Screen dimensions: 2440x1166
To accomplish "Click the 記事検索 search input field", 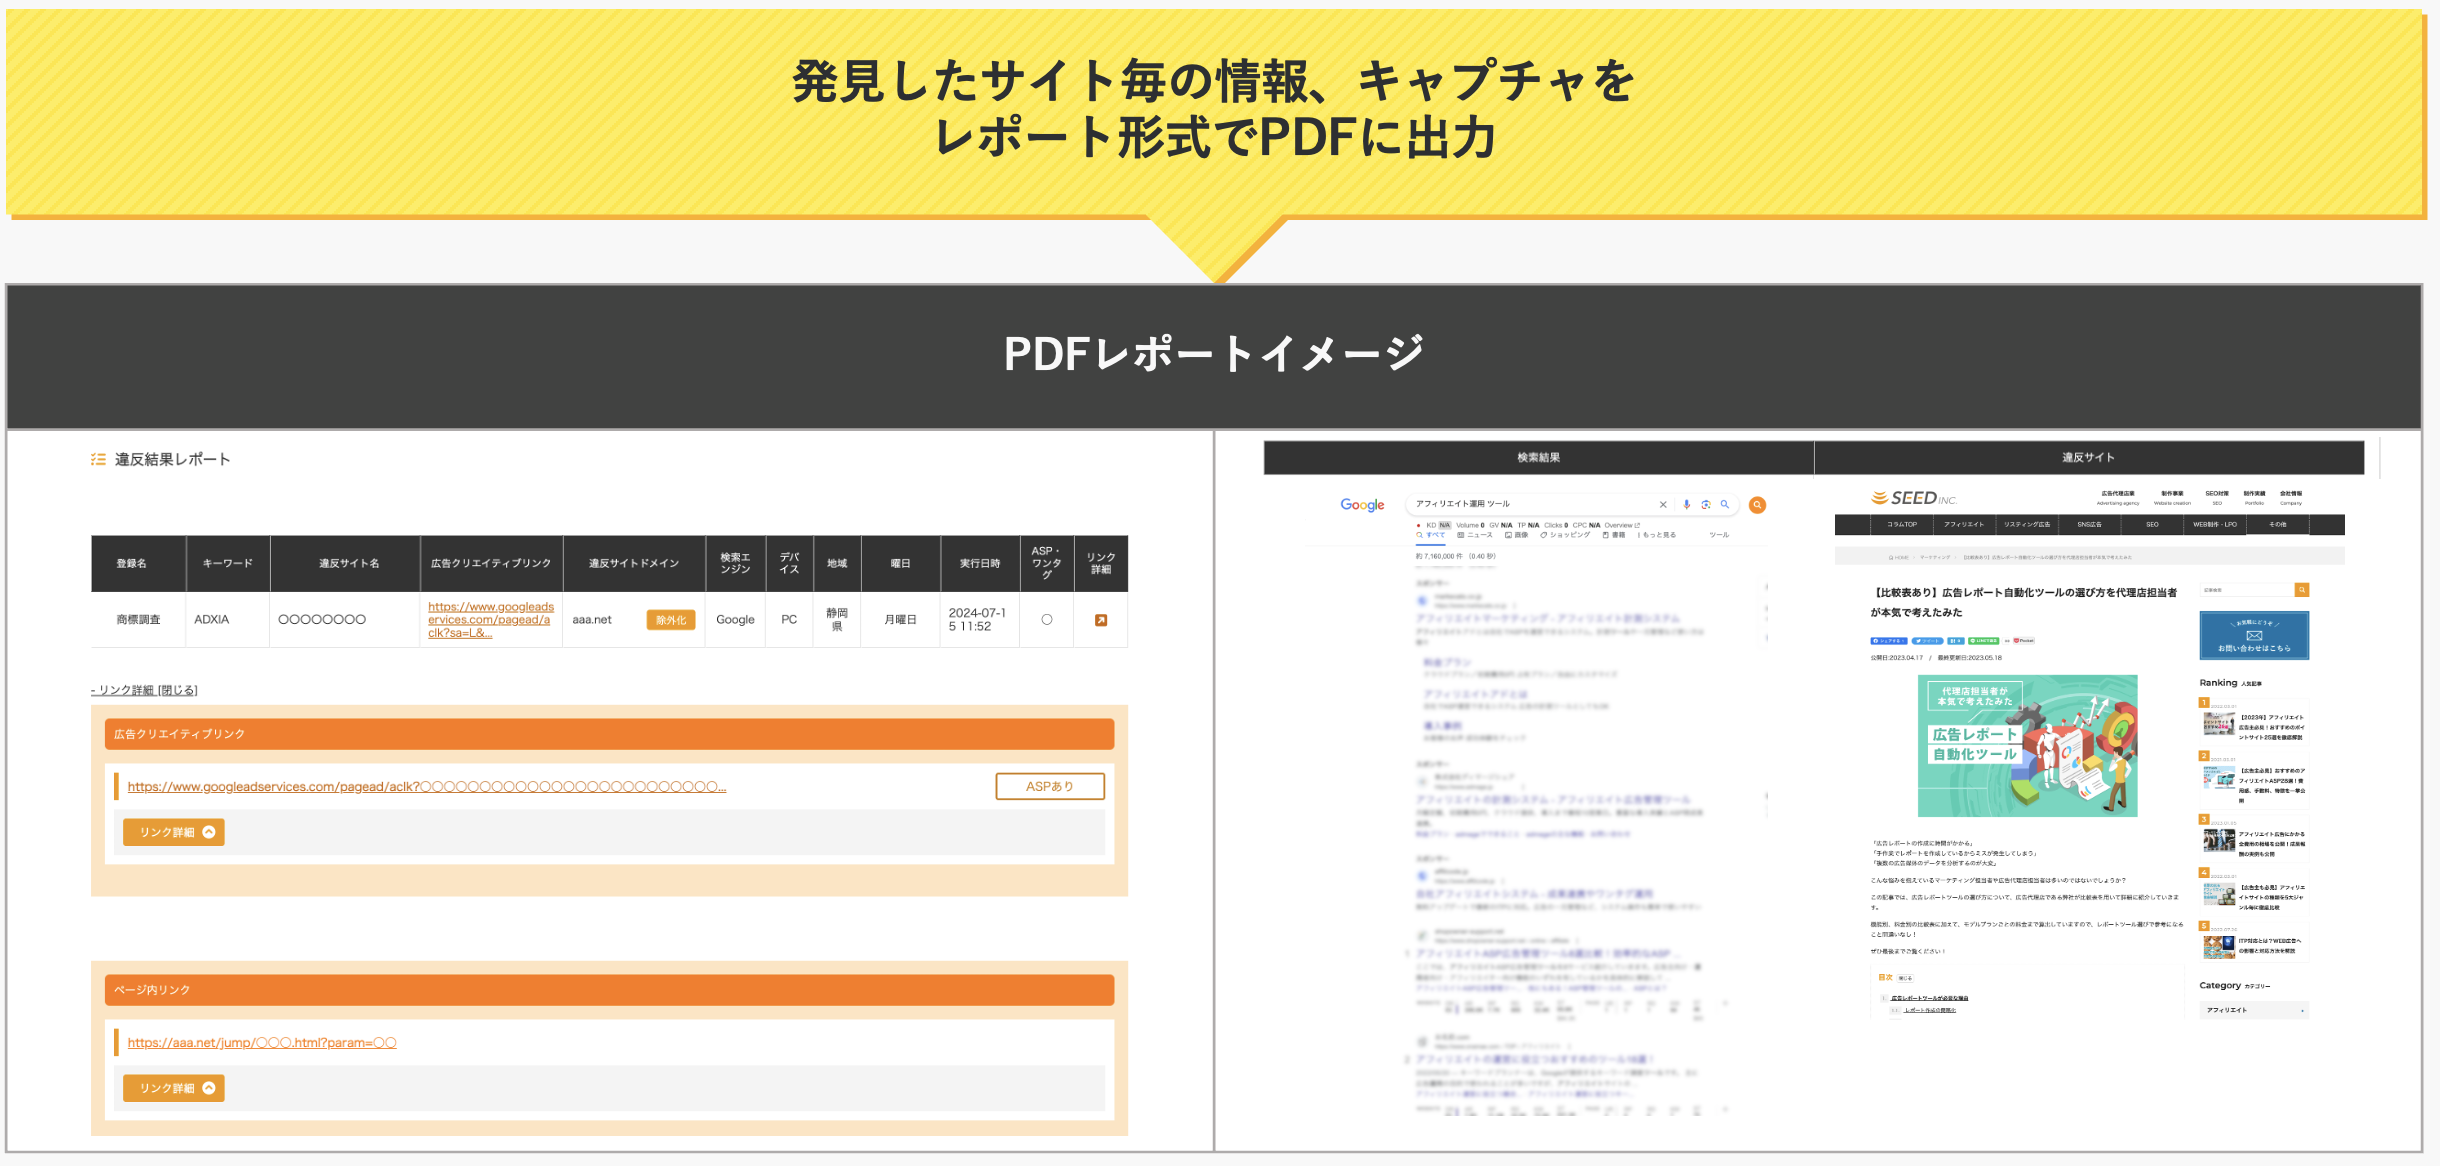I will click(x=2250, y=590).
